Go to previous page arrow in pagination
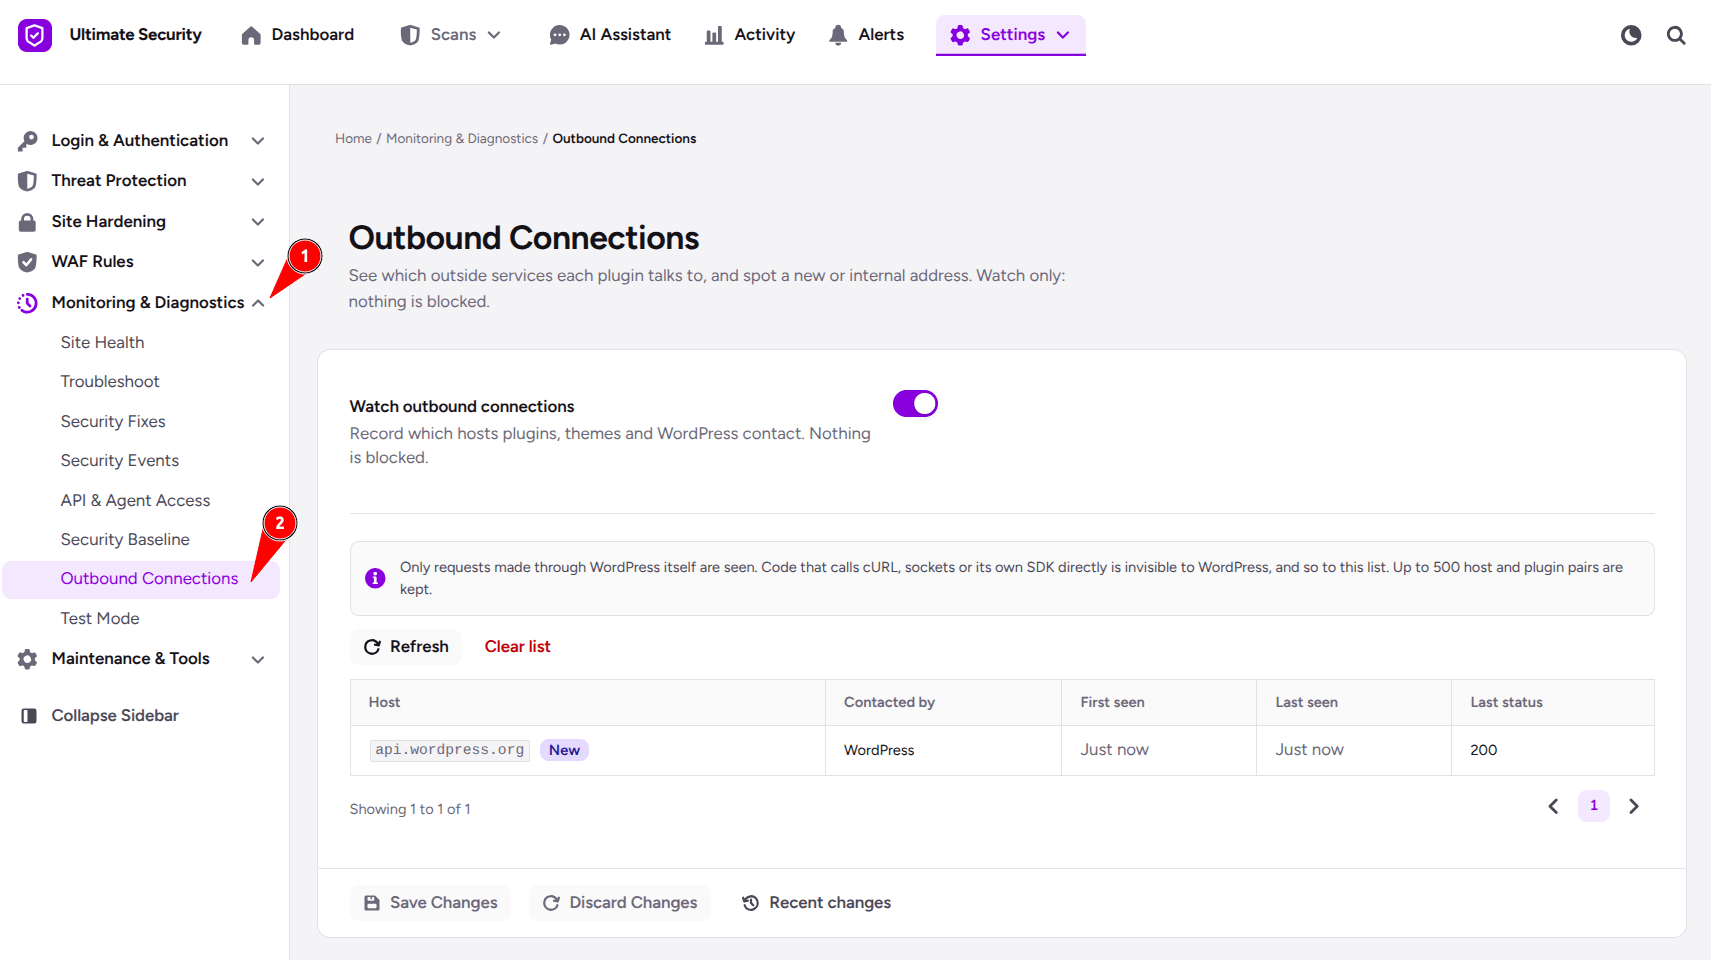Image resolution: width=1711 pixels, height=960 pixels. (1553, 806)
